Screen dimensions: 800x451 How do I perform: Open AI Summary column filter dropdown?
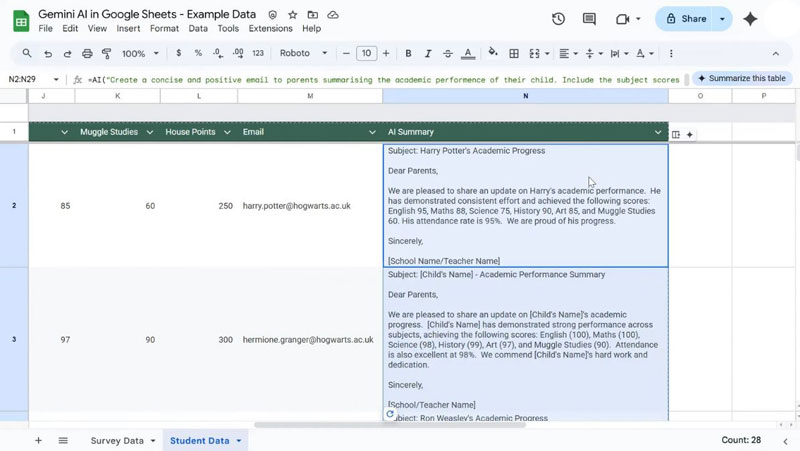click(658, 132)
